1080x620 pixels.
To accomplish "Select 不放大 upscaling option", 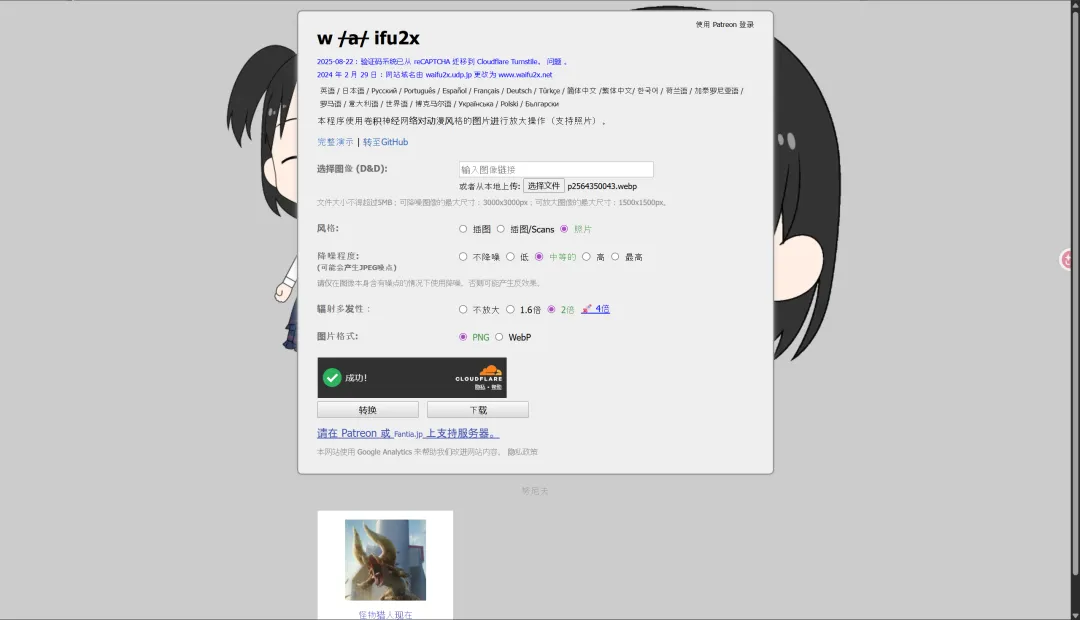I will tap(463, 309).
